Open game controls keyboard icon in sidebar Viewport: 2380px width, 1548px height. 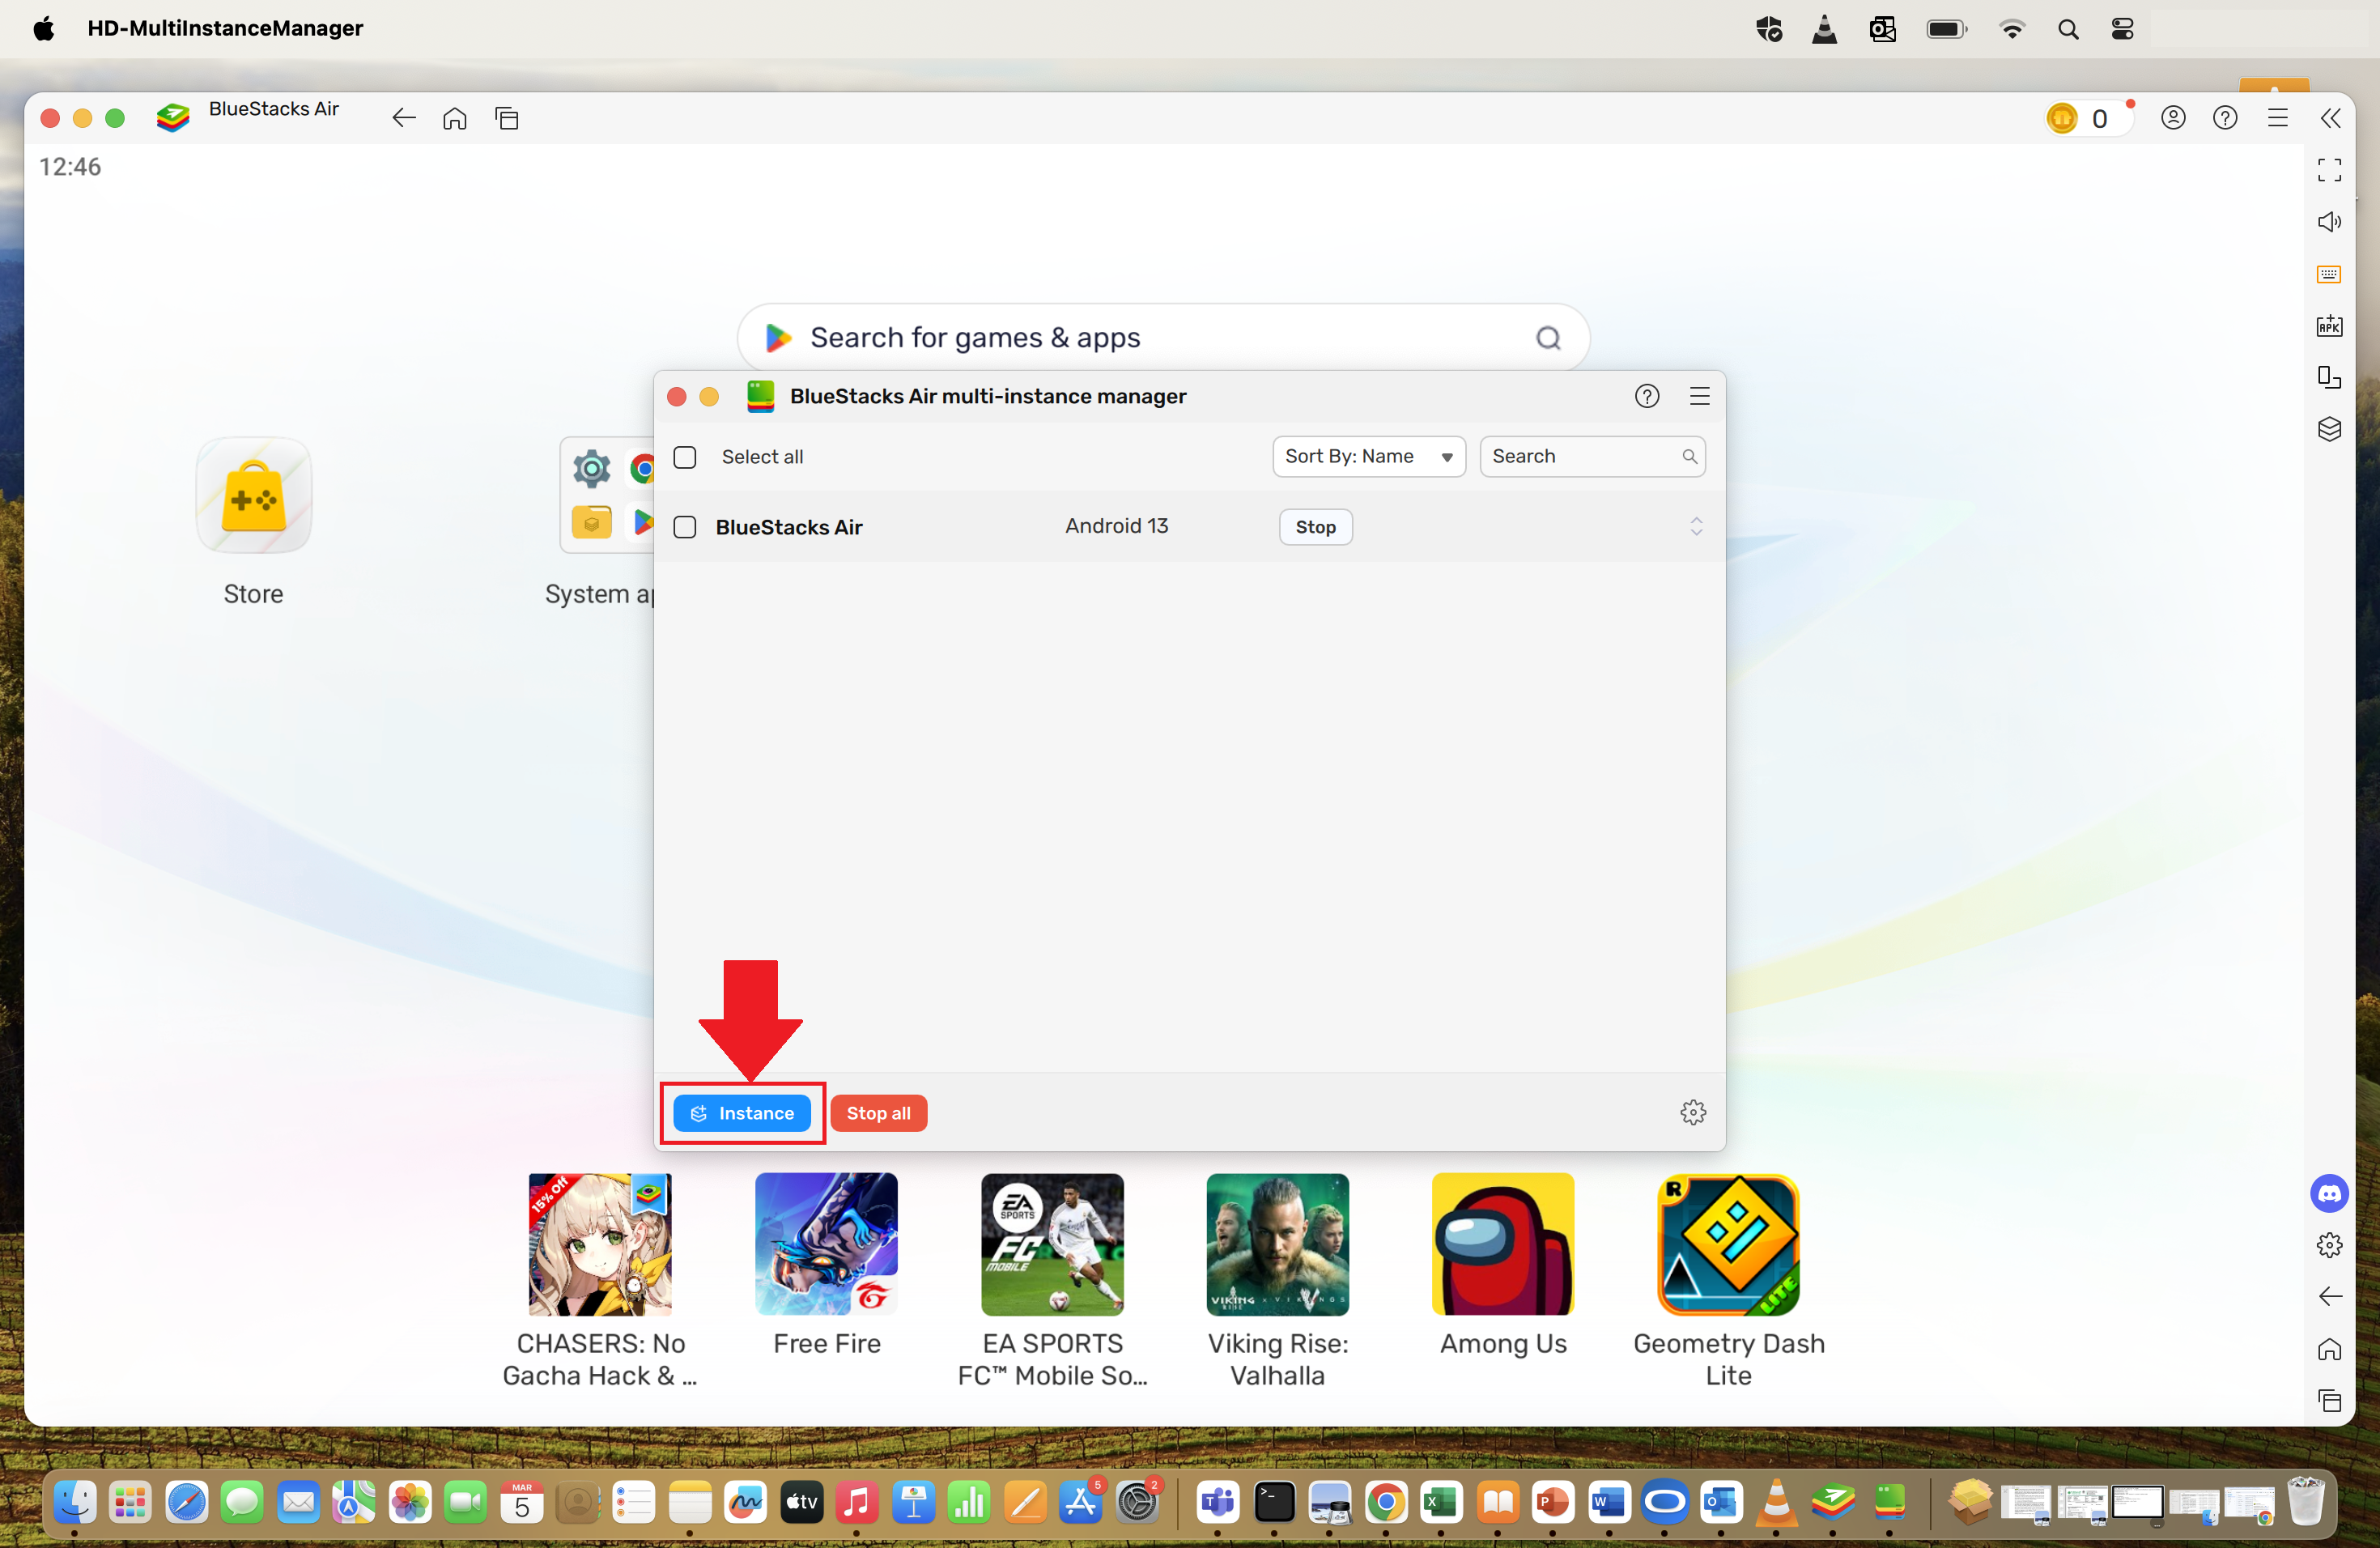(x=2330, y=274)
